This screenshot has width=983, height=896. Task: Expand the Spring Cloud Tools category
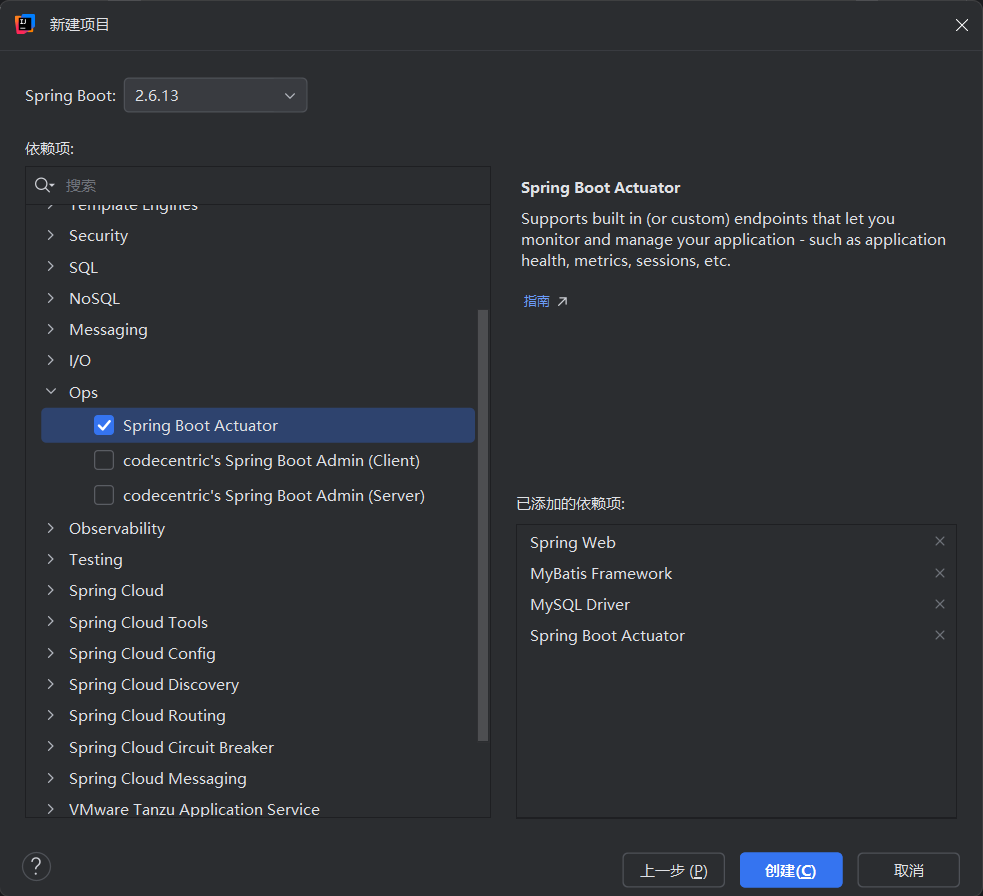(51, 622)
